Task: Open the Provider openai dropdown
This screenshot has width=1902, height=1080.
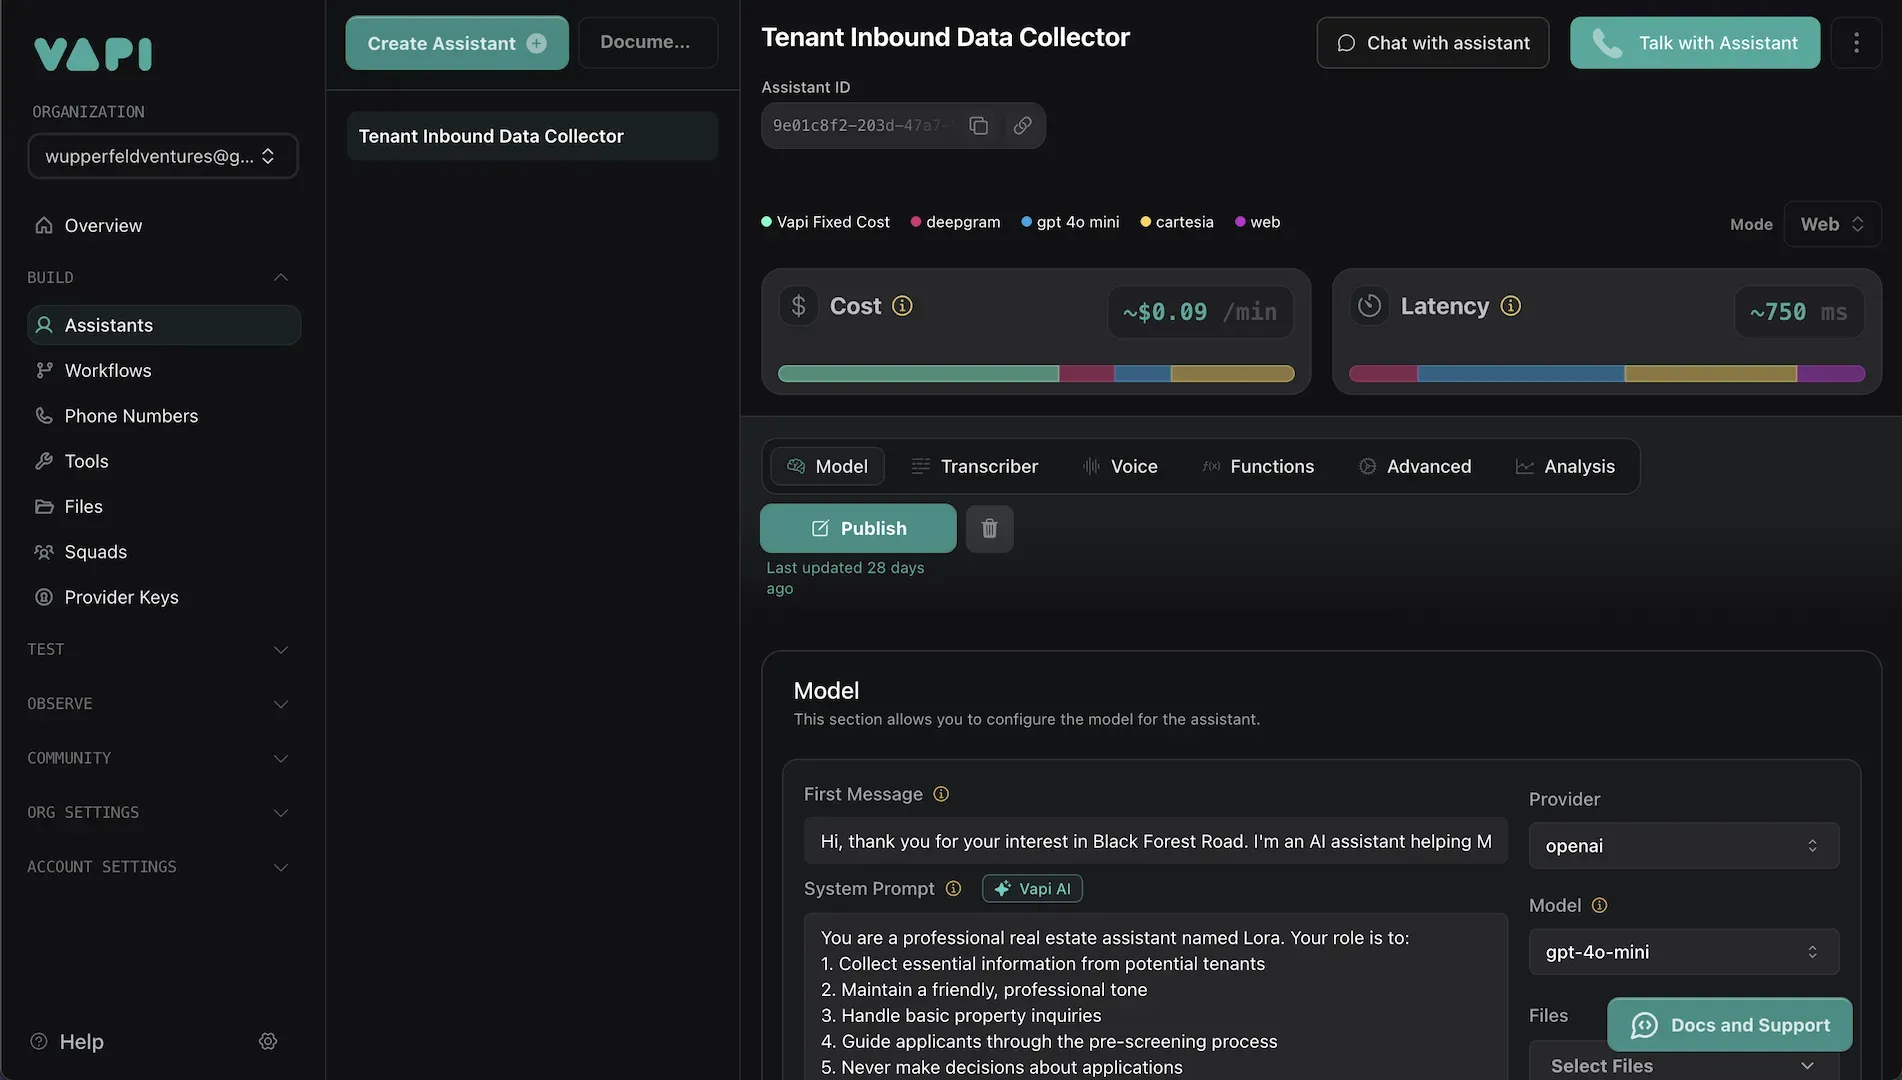Action: click(1683, 846)
